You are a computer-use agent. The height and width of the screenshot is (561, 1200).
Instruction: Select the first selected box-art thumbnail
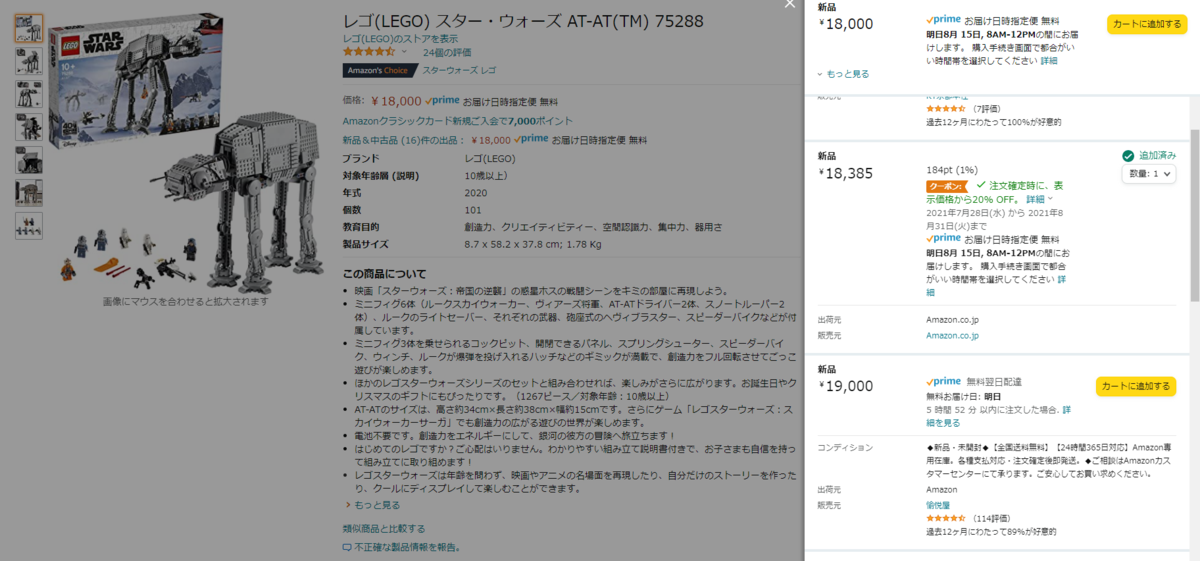coord(29,28)
